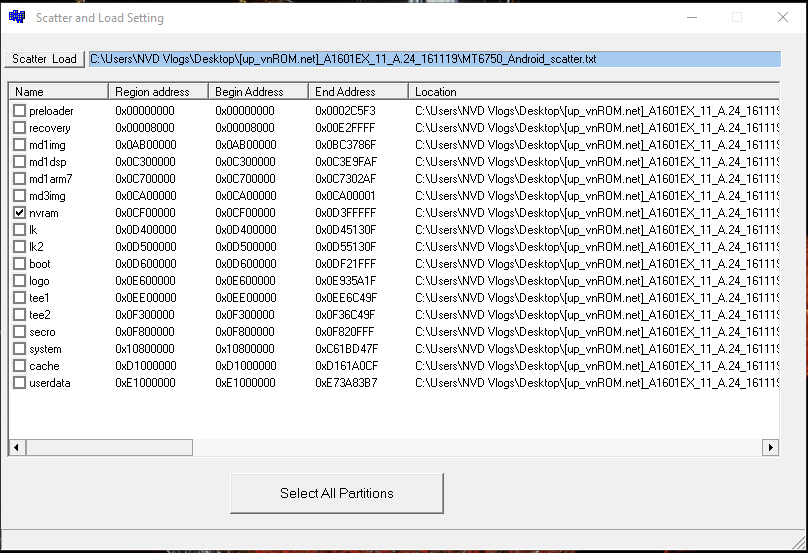The height and width of the screenshot is (553, 808).
Task: Select the system partition checkbox
Action: pos(19,349)
